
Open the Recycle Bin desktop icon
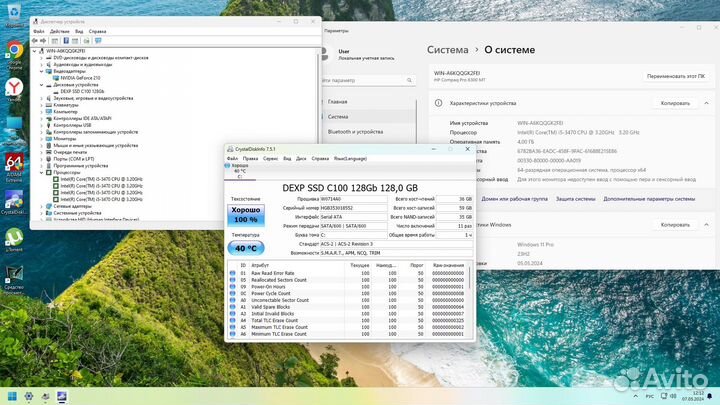pos(14,15)
